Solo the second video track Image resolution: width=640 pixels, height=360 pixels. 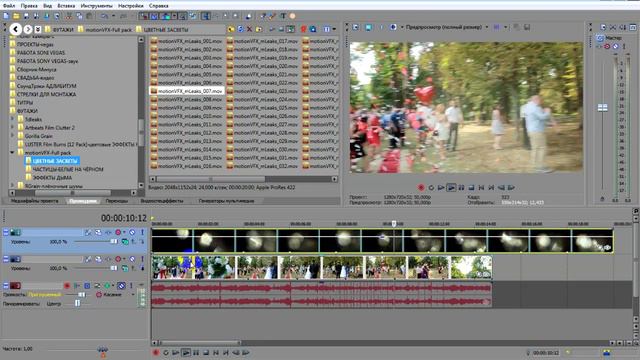coord(142,259)
